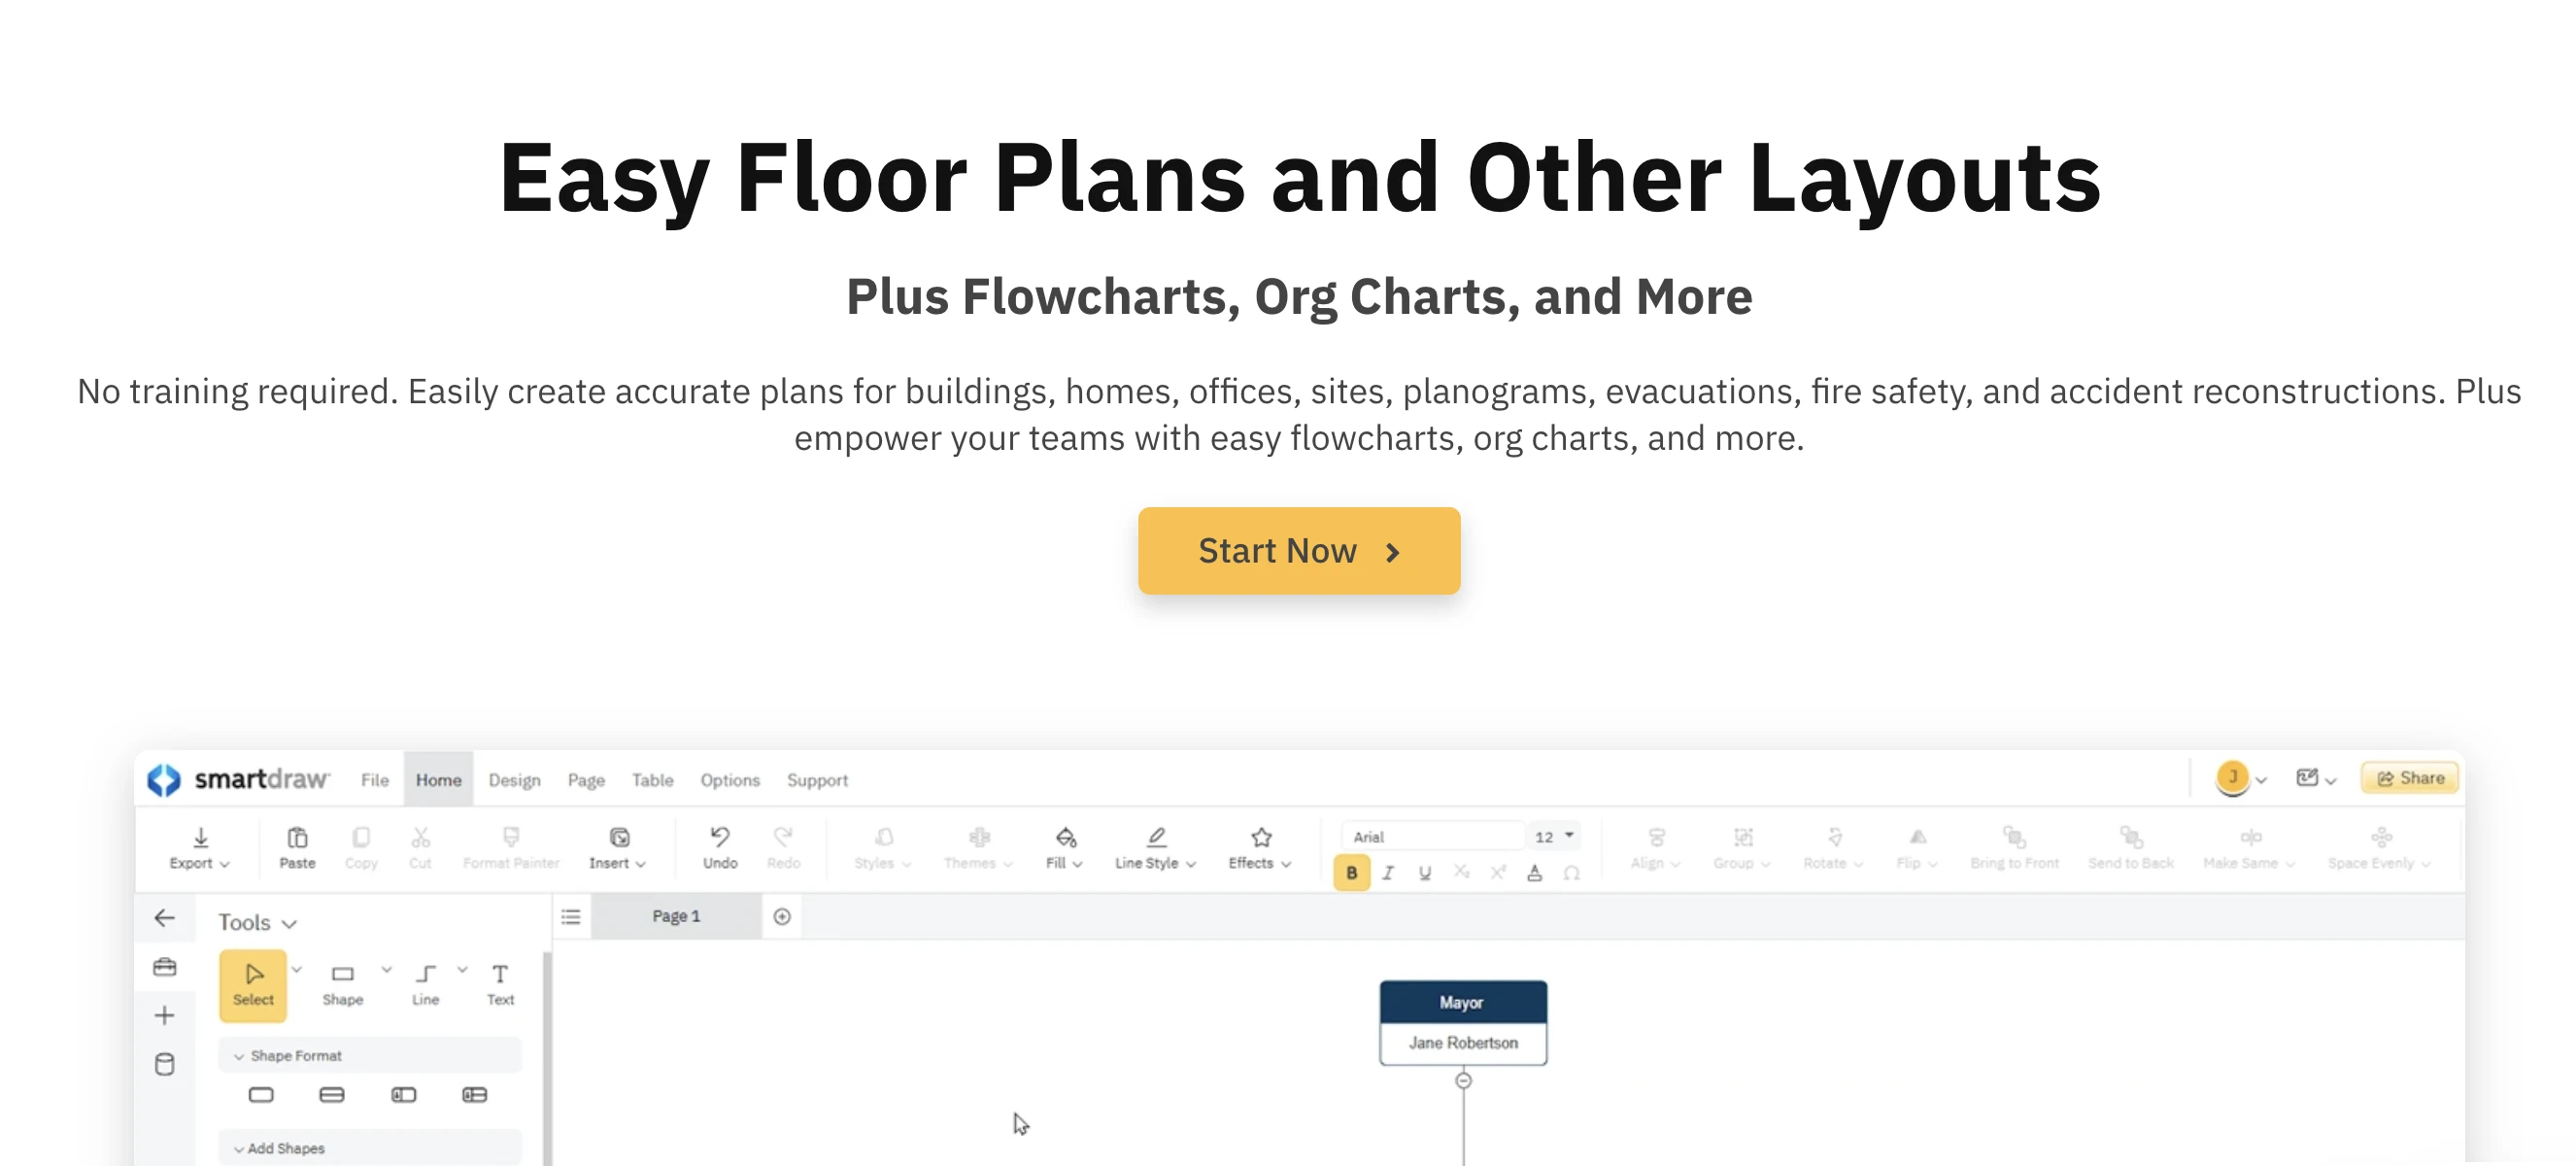Switch to the Design tab
Screen dimensions: 2576x1166
coord(514,780)
